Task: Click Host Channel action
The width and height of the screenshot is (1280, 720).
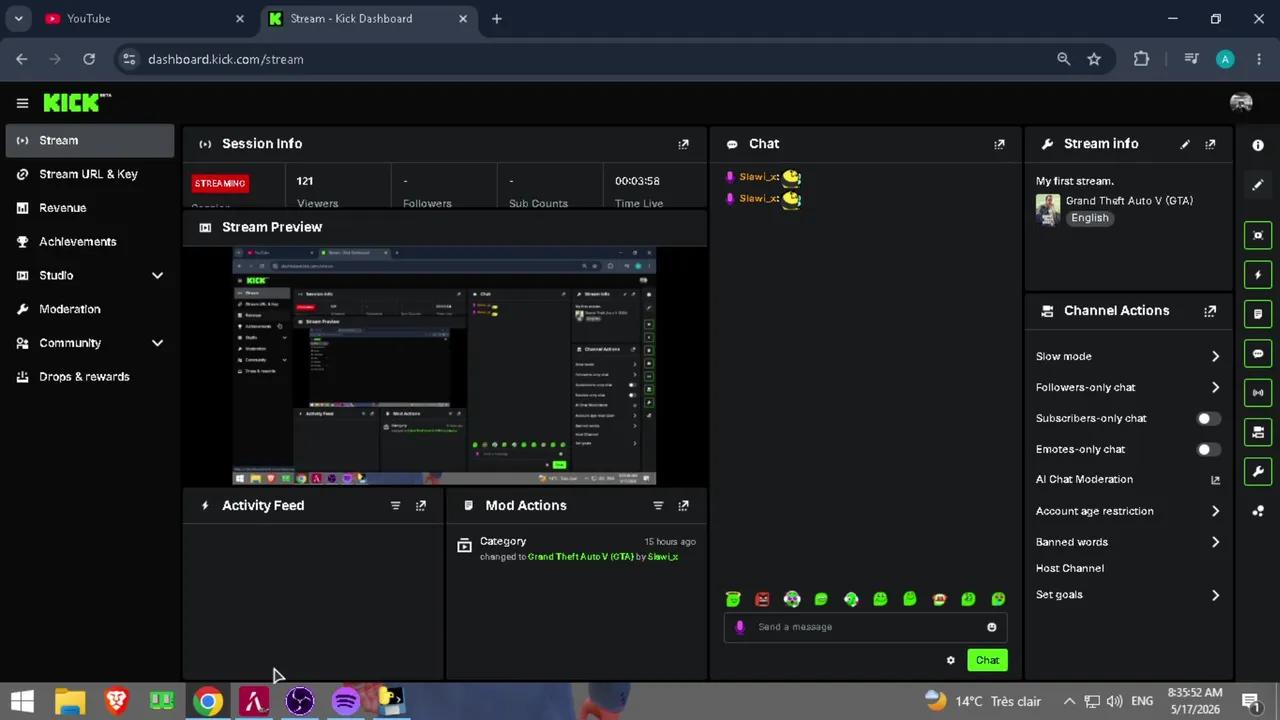Action: [x=1070, y=568]
